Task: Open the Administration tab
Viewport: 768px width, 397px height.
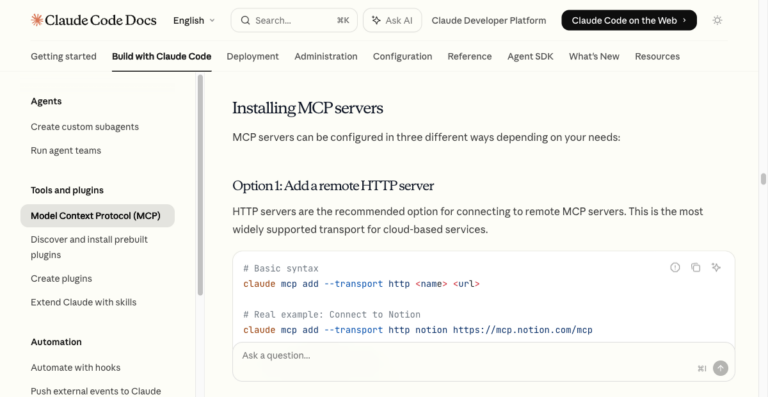Action: click(x=326, y=56)
